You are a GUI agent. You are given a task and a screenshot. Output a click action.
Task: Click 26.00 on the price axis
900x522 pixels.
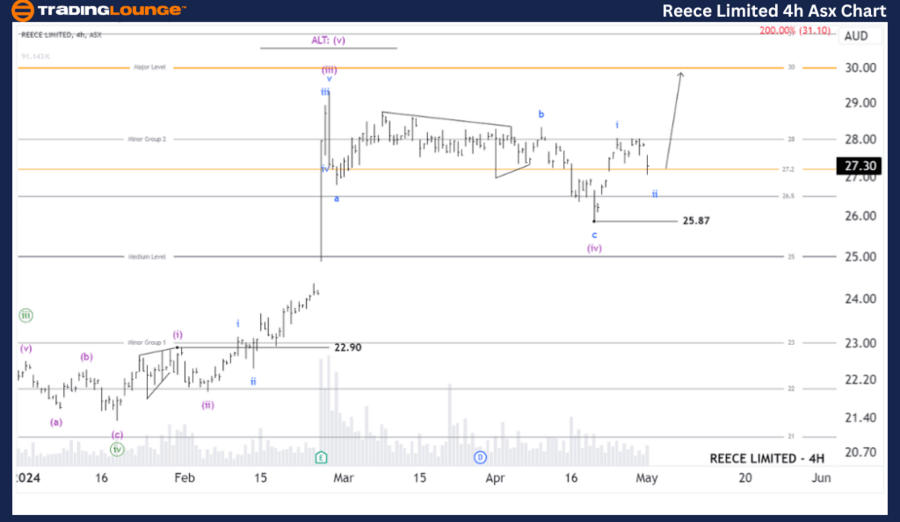coord(860,216)
